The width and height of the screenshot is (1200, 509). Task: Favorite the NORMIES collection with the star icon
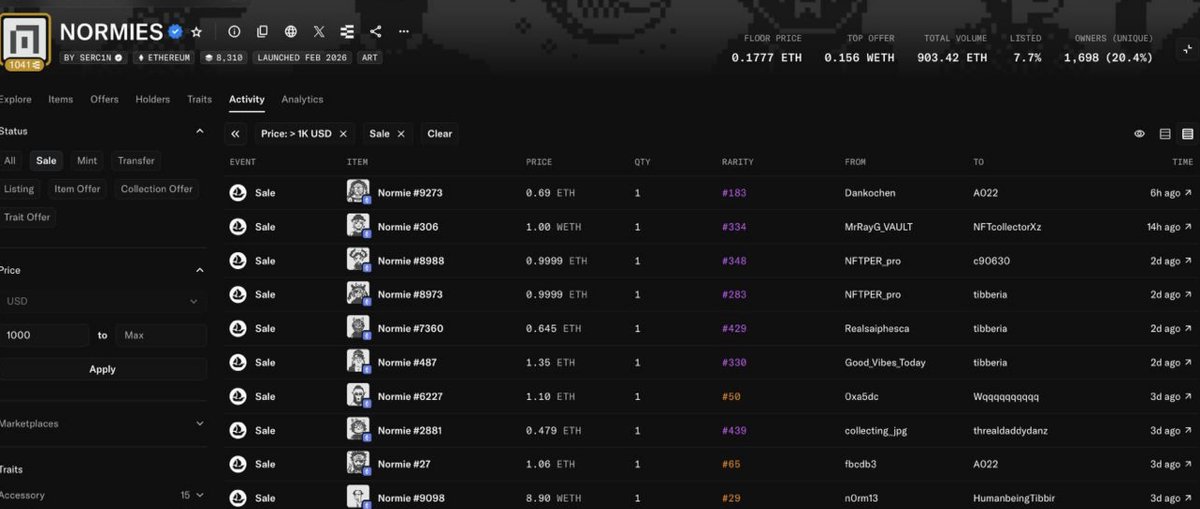pyautogui.click(x=196, y=32)
